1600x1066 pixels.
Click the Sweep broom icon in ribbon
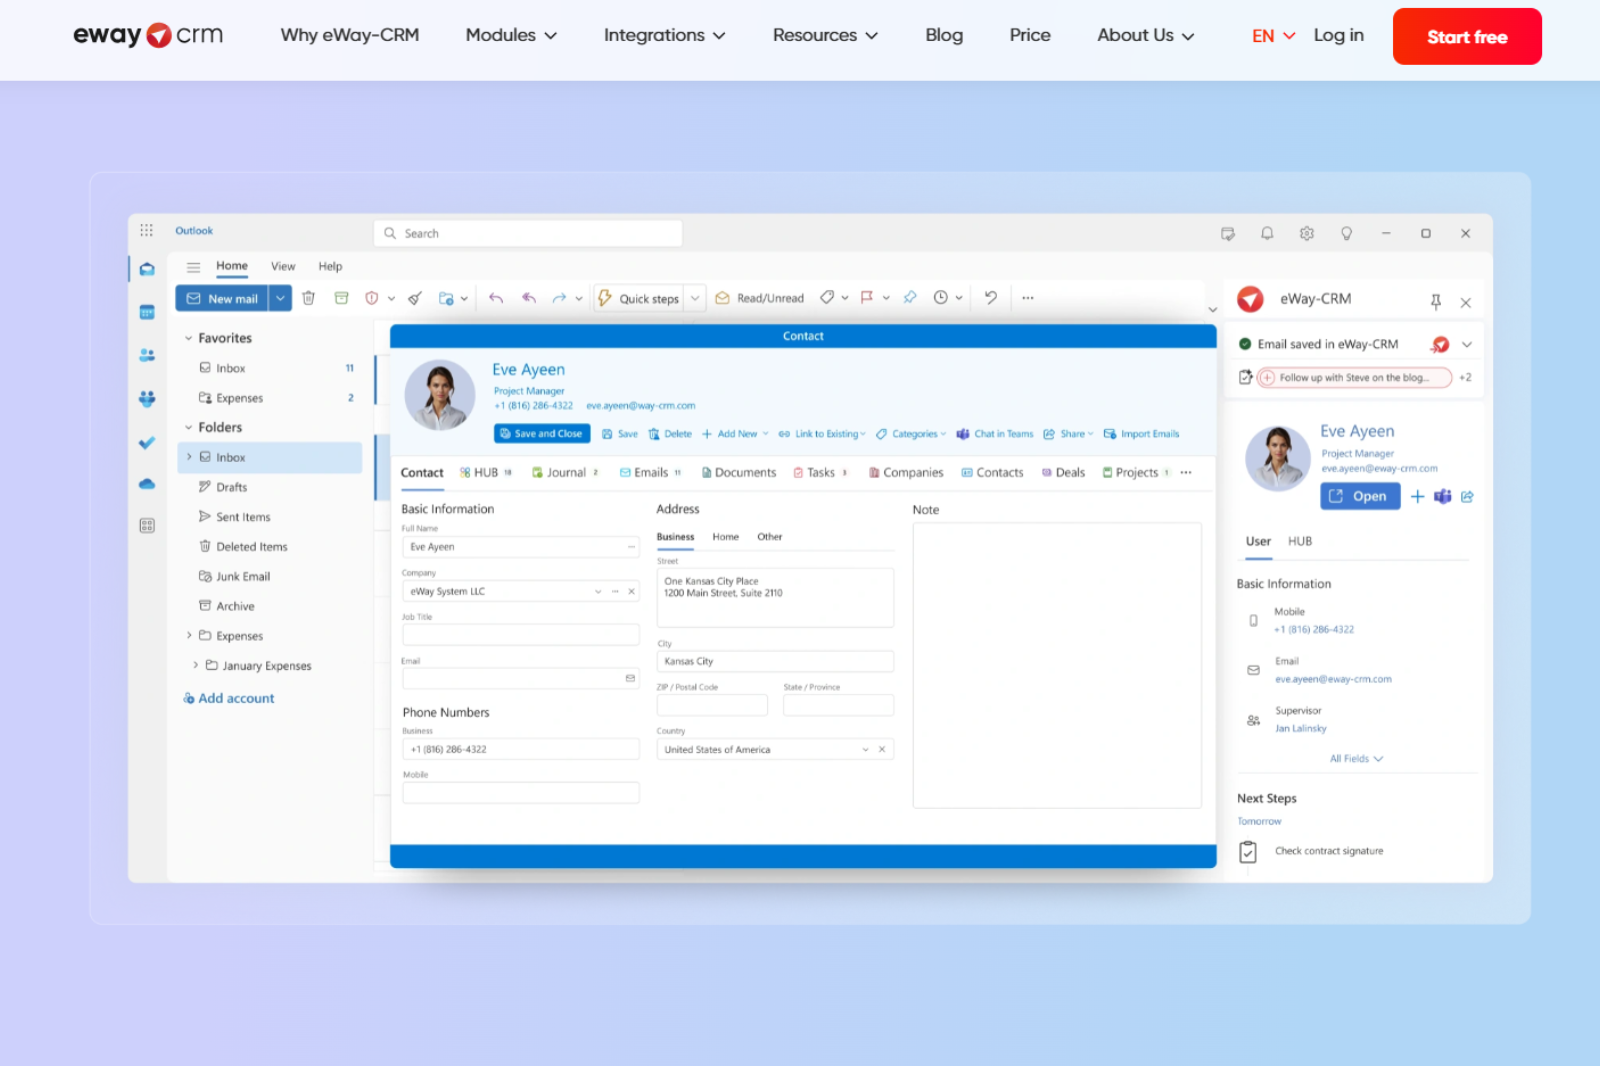point(415,298)
